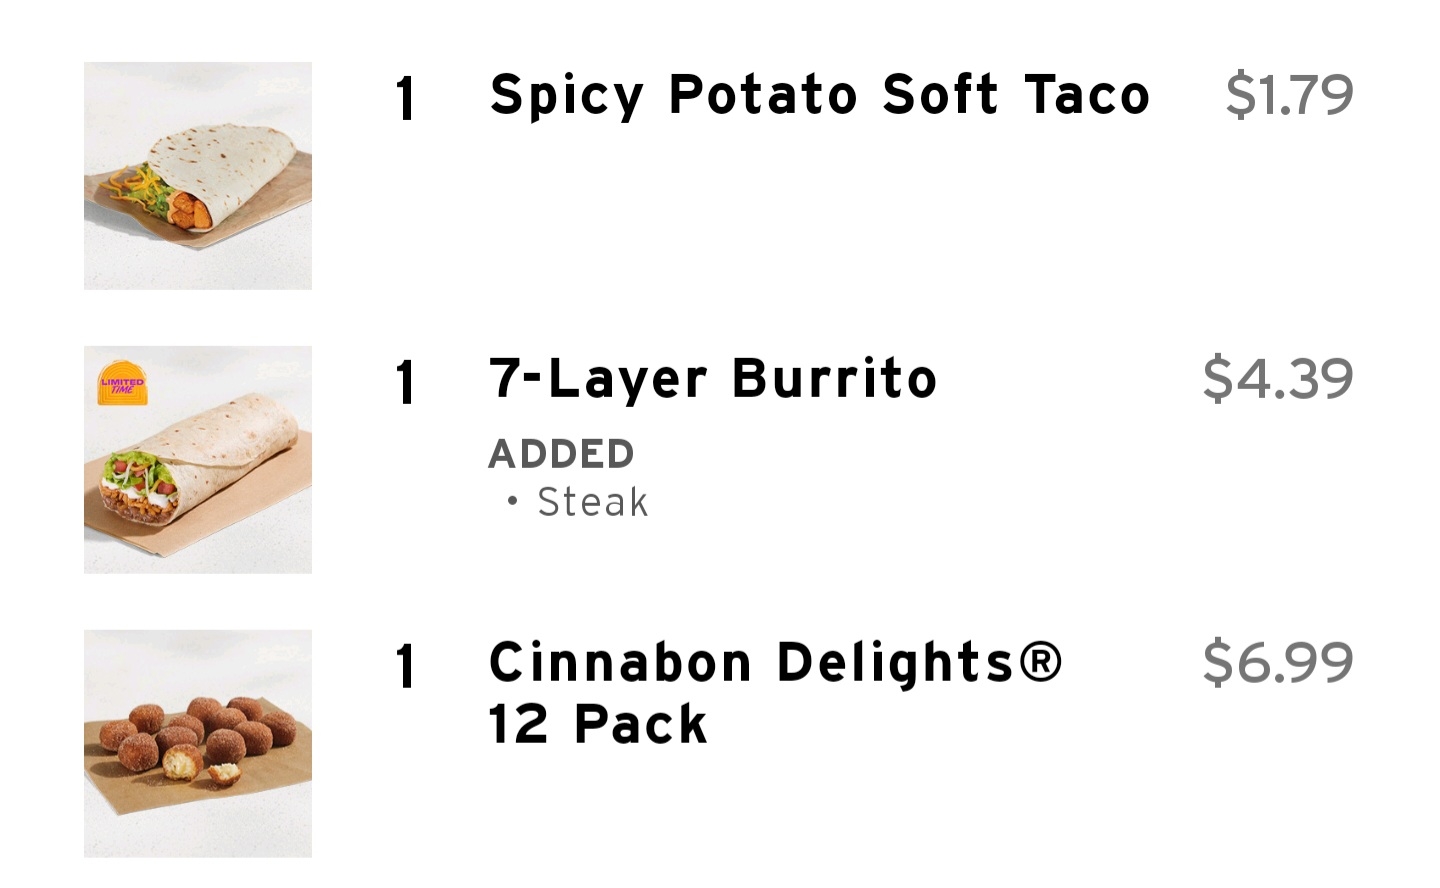Click the $6.99 price
This screenshot has width=1440, height=888.
tap(1278, 663)
